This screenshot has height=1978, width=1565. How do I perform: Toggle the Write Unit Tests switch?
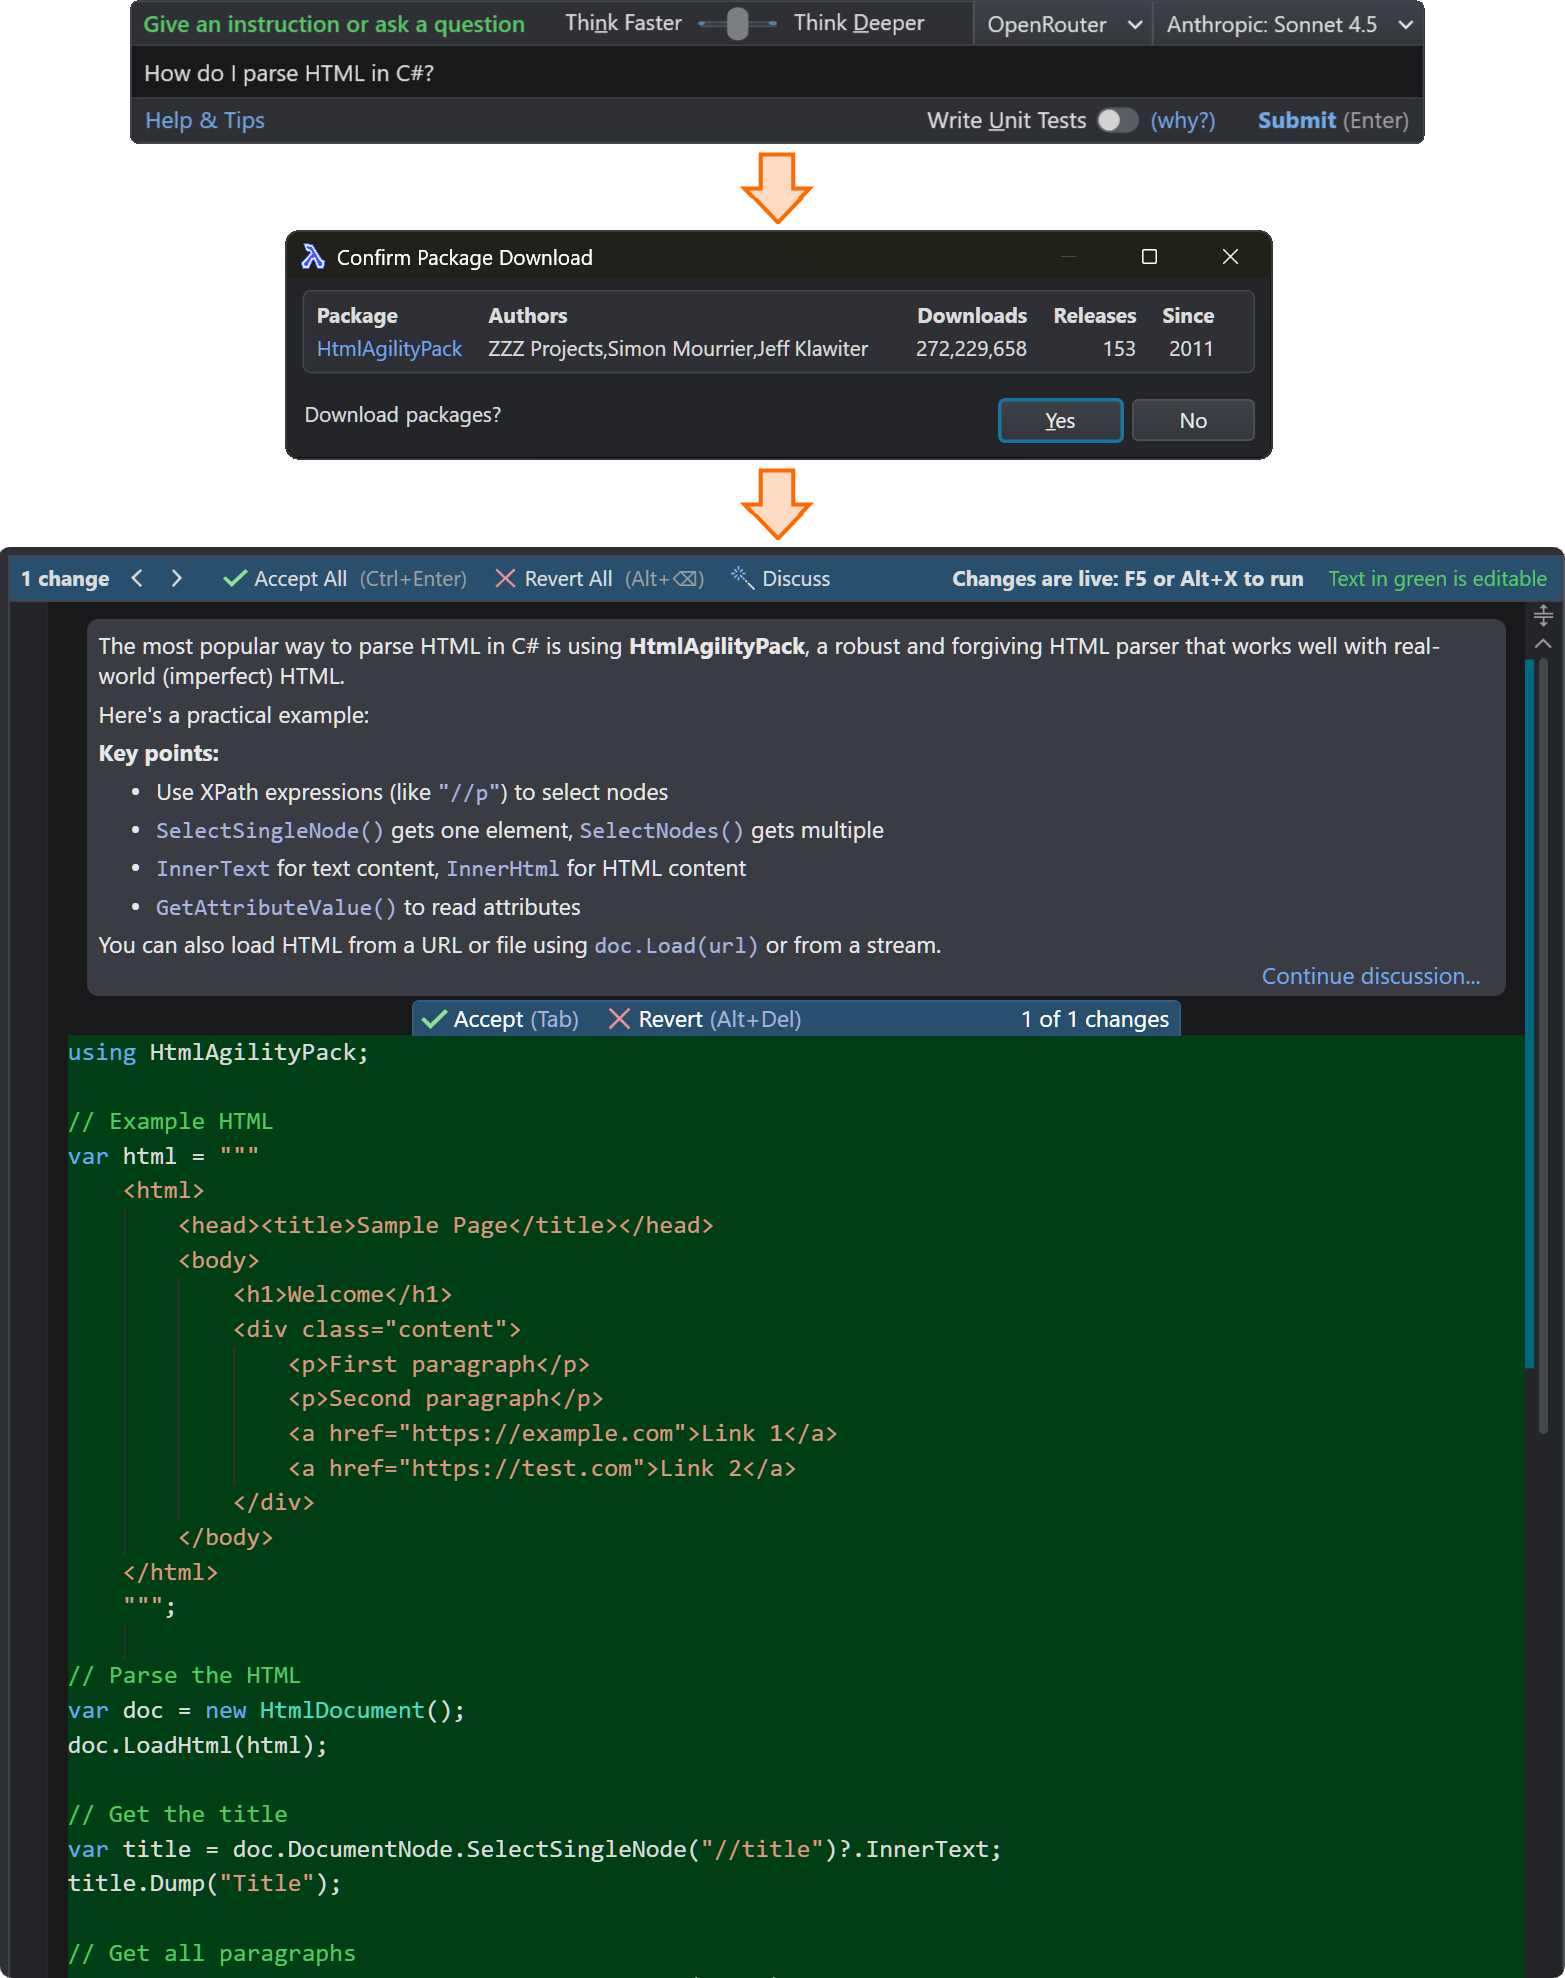click(x=1117, y=121)
